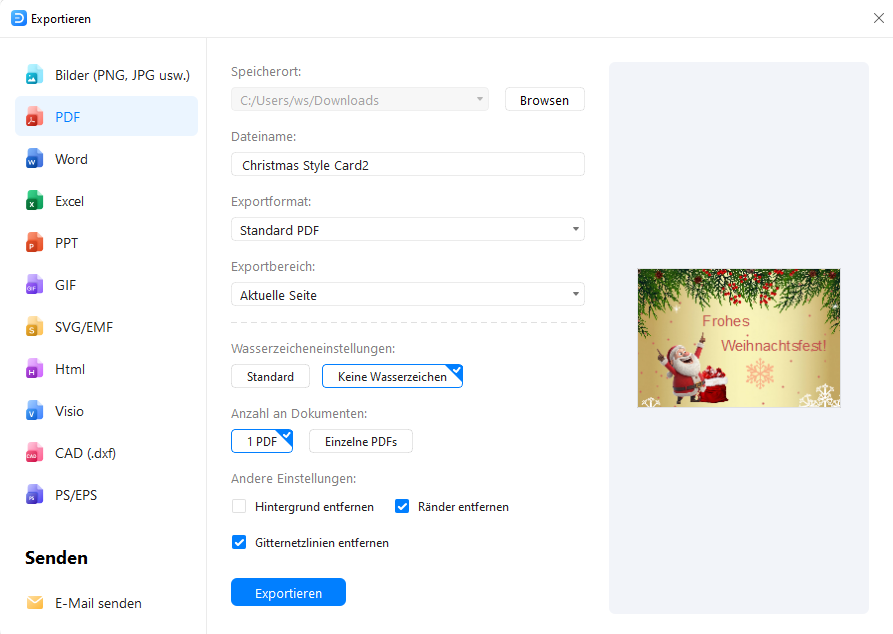Expand the Speicherort path dropdown
The width and height of the screenshot is (893, 634).
[x=480, y=99]
